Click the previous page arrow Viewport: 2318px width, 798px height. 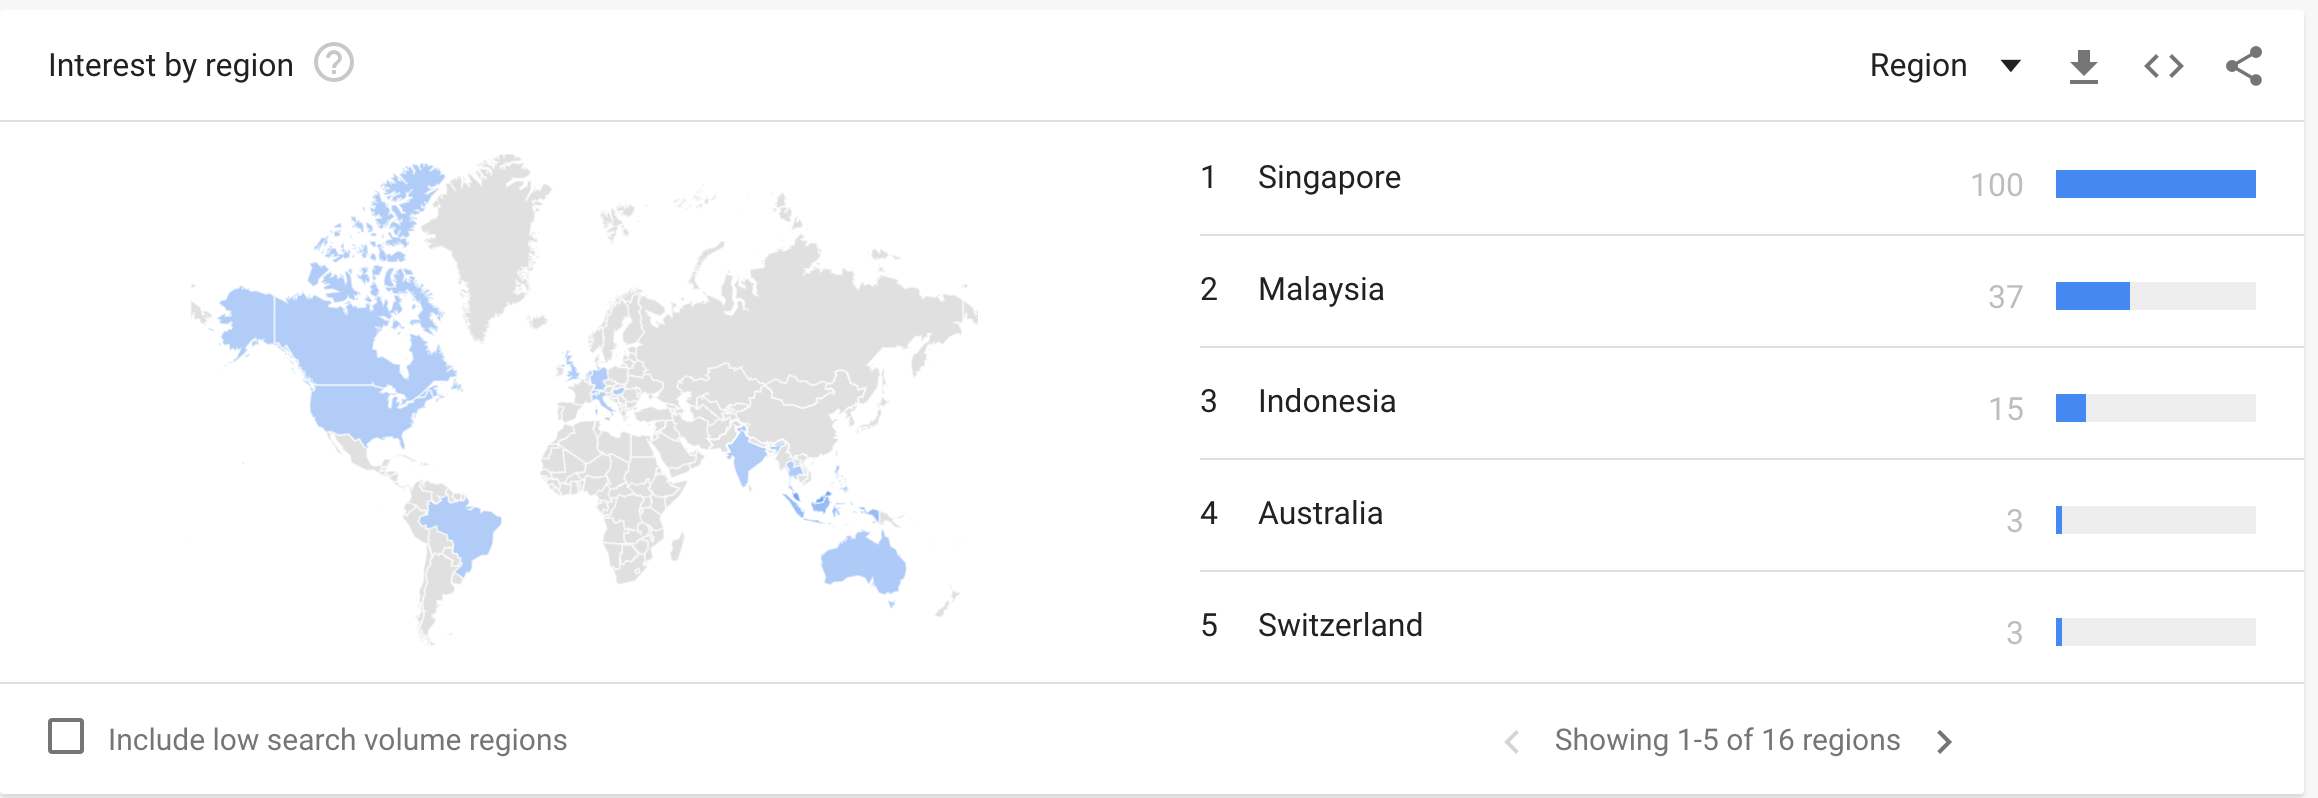pyautogui.click(x=1512, y=741)
